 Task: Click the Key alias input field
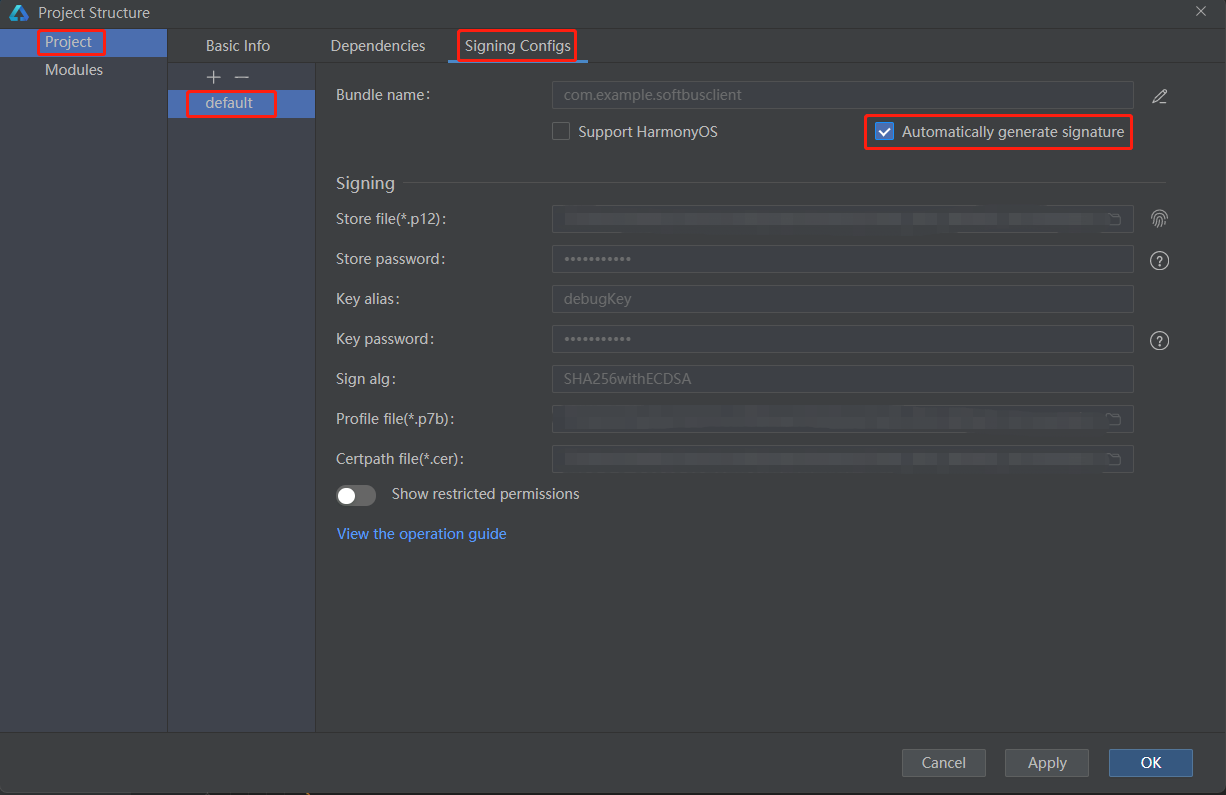coord(842,299)
